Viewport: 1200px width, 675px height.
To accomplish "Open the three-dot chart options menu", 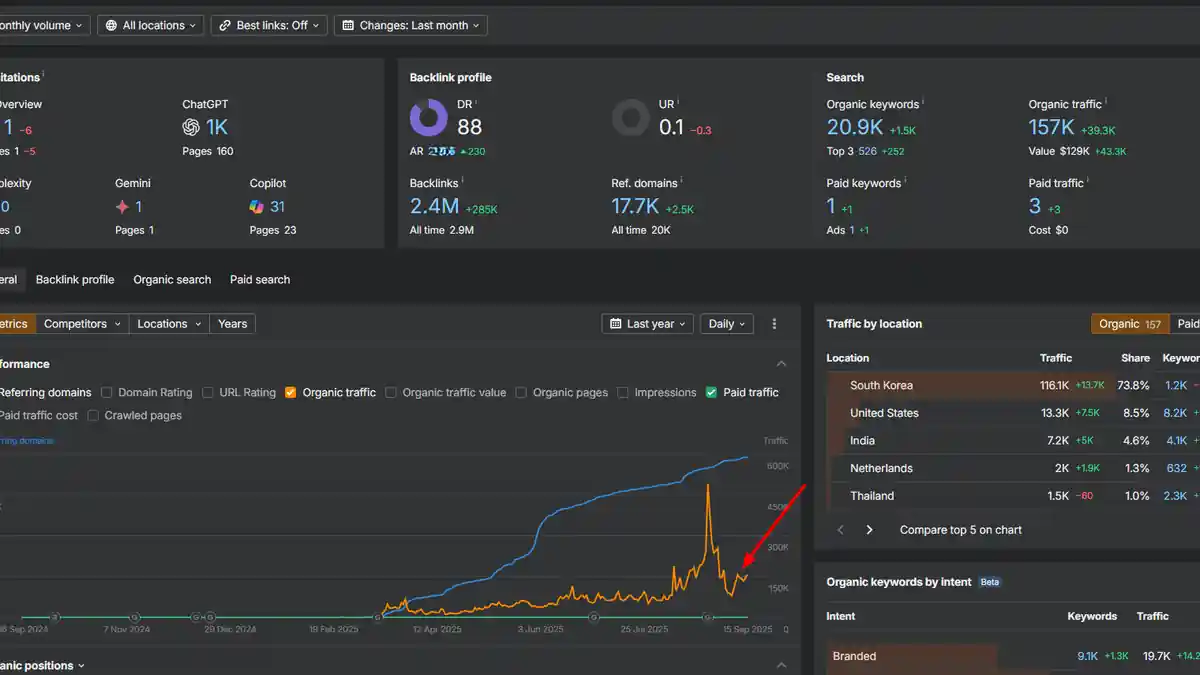I will pos(774,324).
